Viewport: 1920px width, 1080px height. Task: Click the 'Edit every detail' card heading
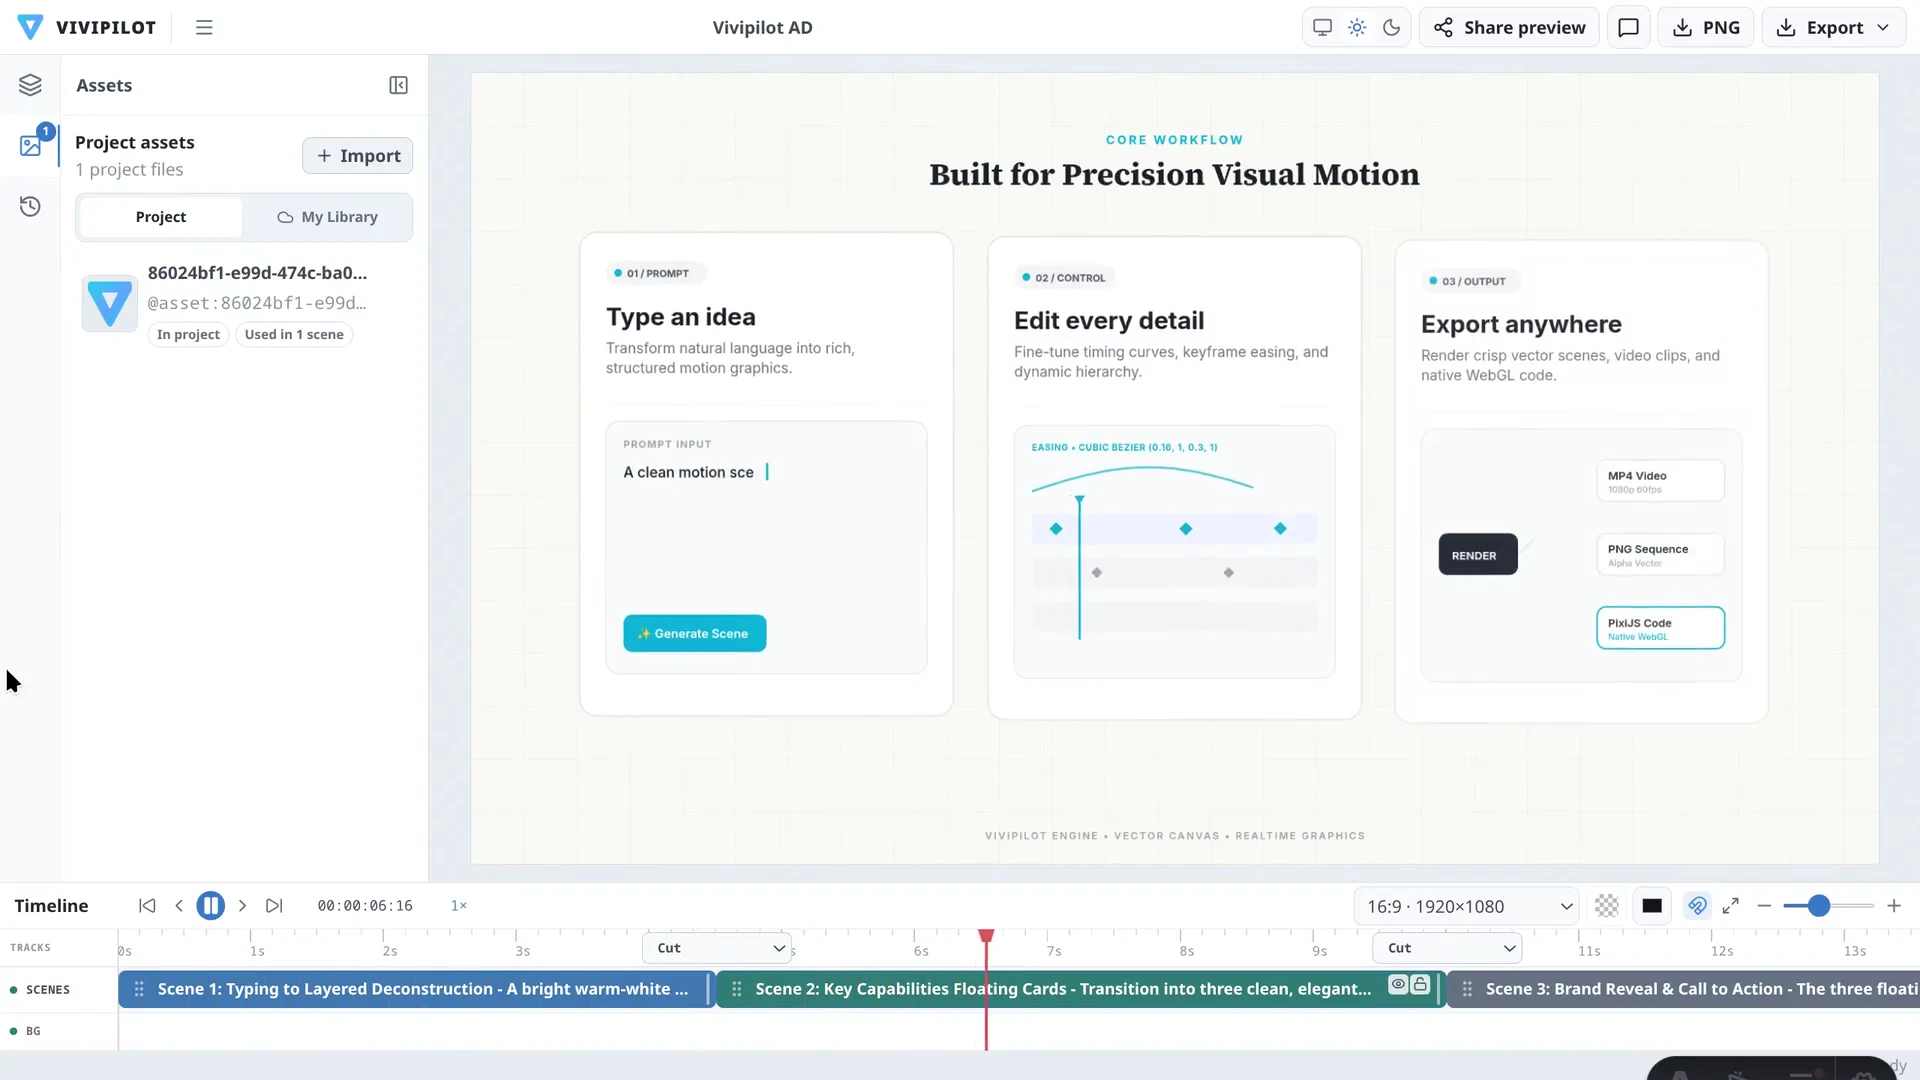(1109, 321)
